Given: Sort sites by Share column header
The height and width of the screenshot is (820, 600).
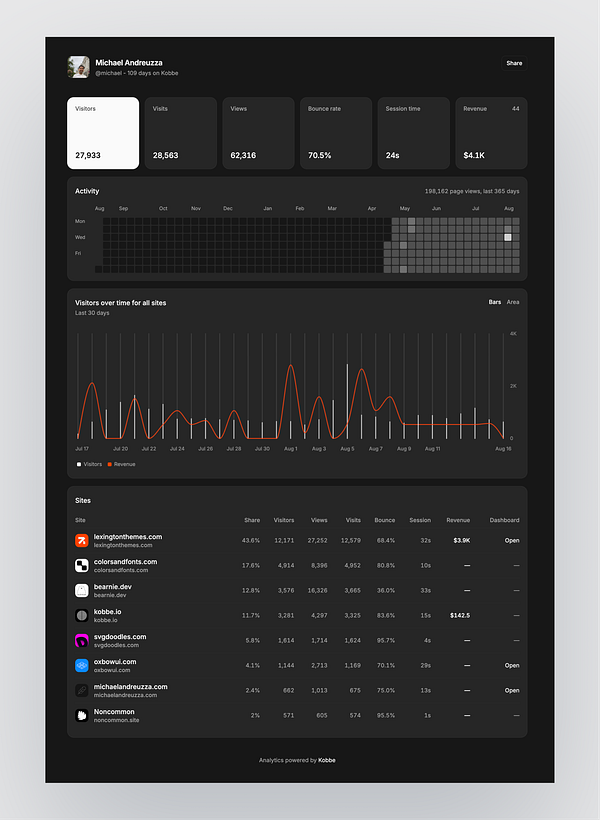Looking at the screenshot, I should point(252,520).
